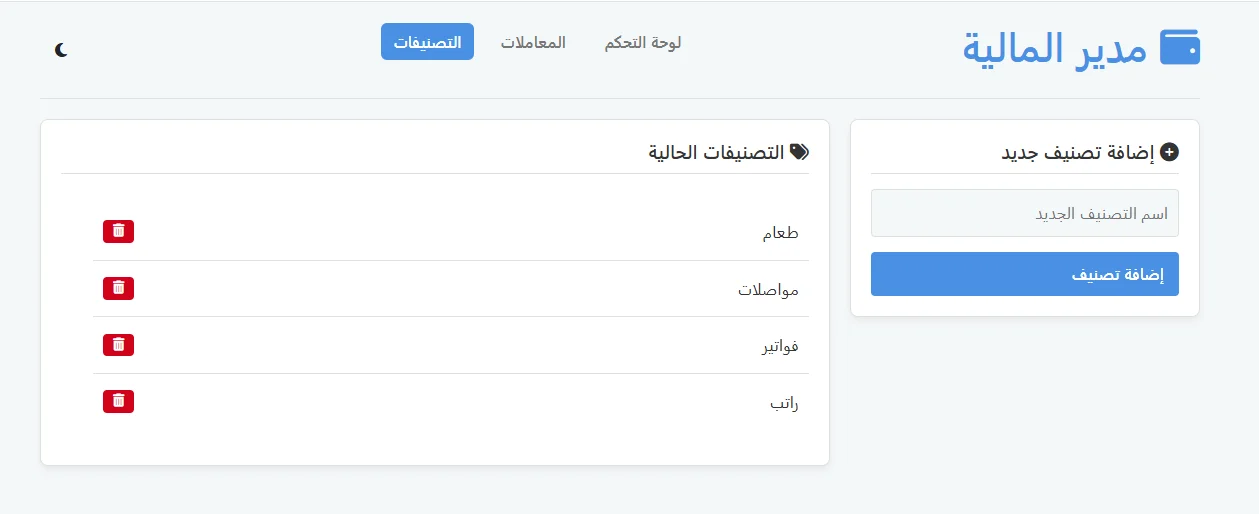This screenshot has height=514, width=1259.
Task: Click the wallet logo icon
Action: coord(1179,47)
